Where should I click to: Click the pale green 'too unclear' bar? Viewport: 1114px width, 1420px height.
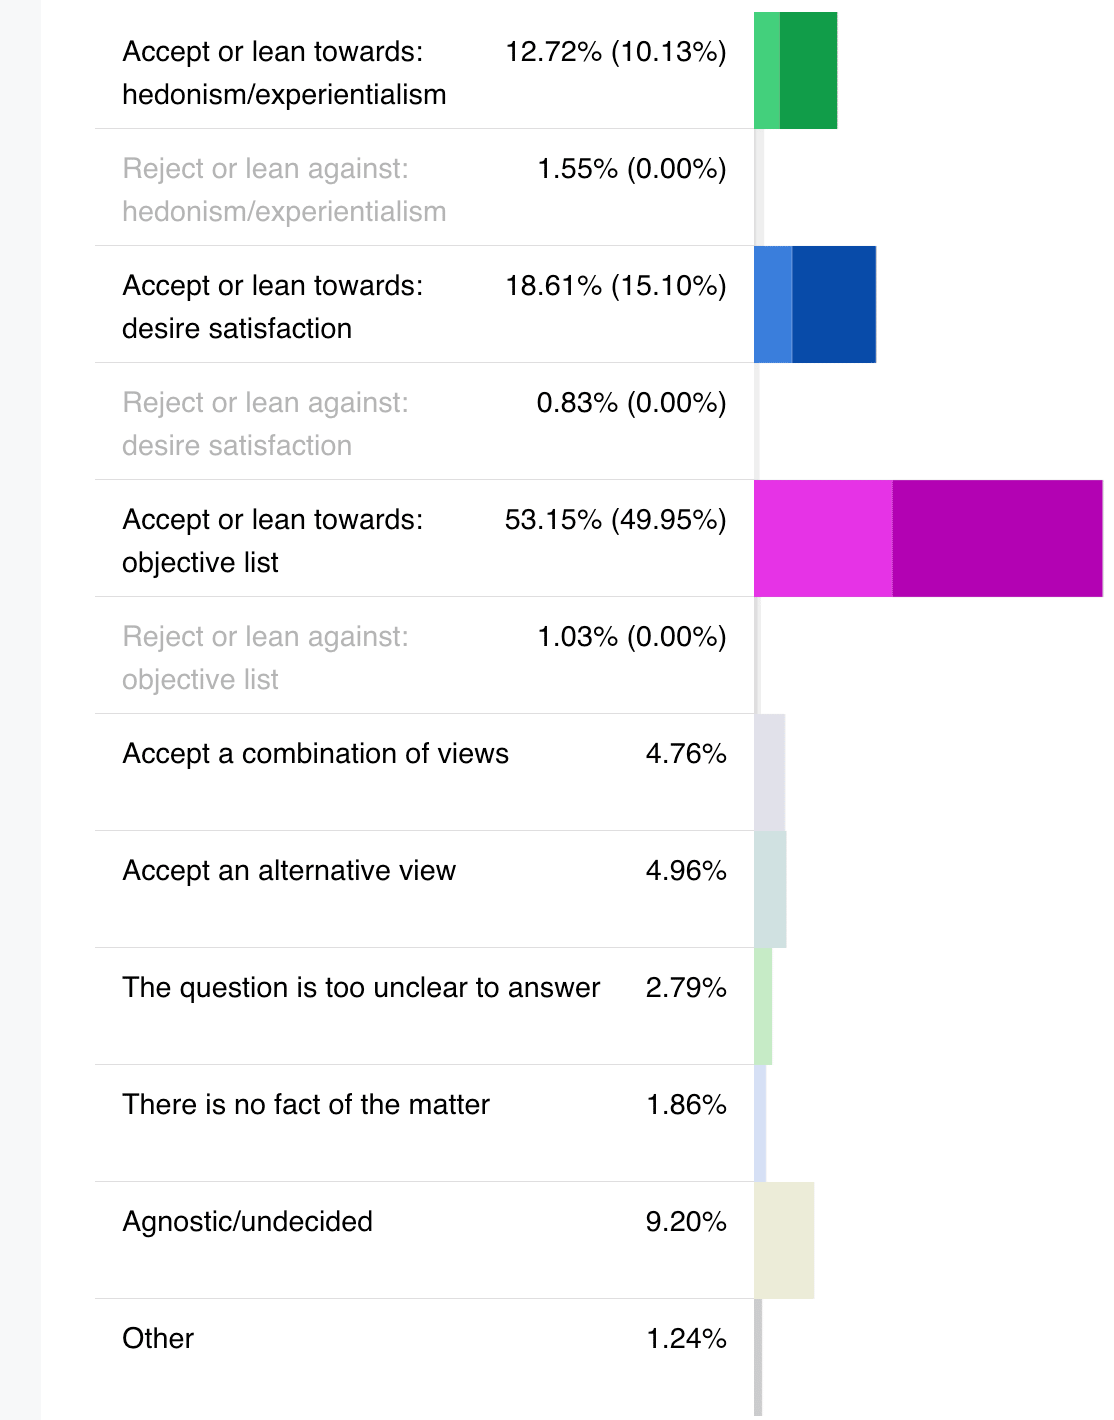coord(763,1006)
